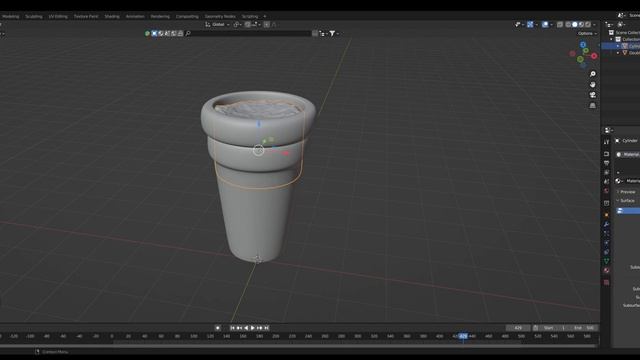Click the play reverse button

coord(246,328)
